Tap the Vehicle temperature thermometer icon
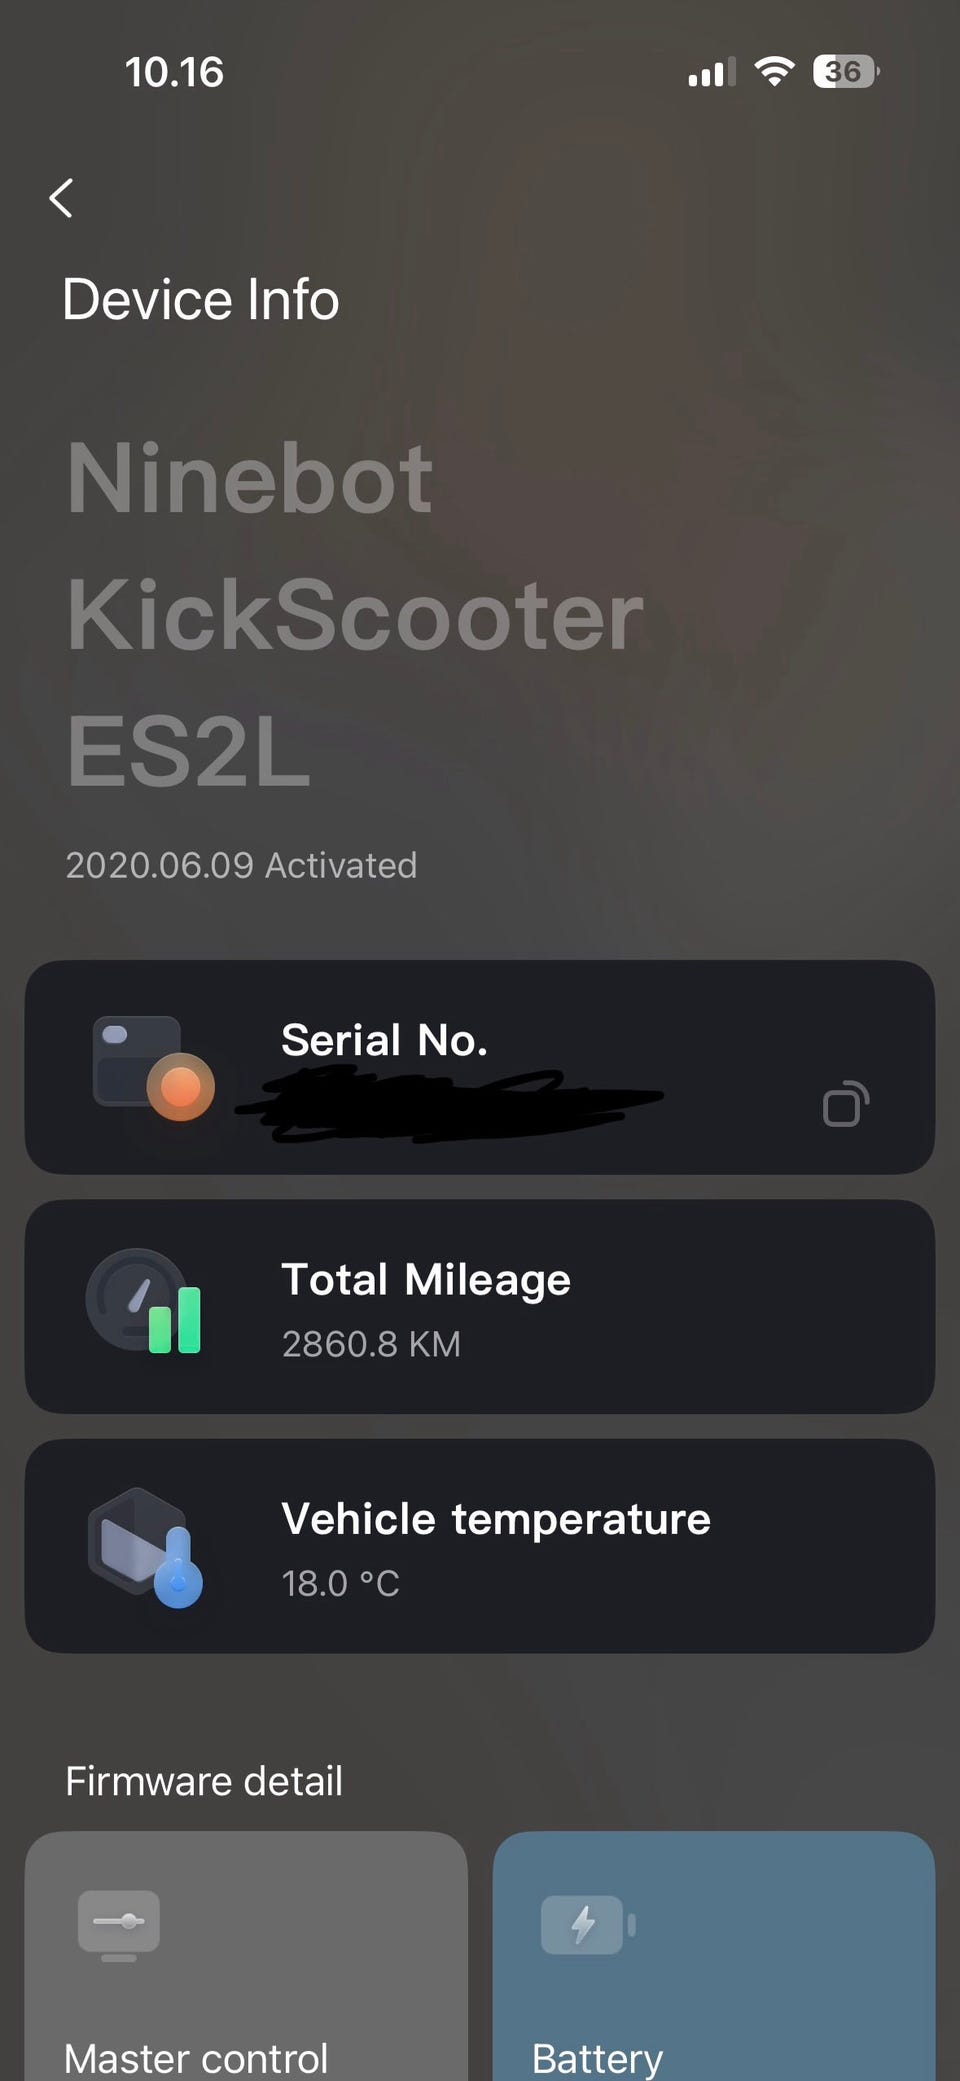The width and height of the screenshot is (960, 2081). point(146,1546)
